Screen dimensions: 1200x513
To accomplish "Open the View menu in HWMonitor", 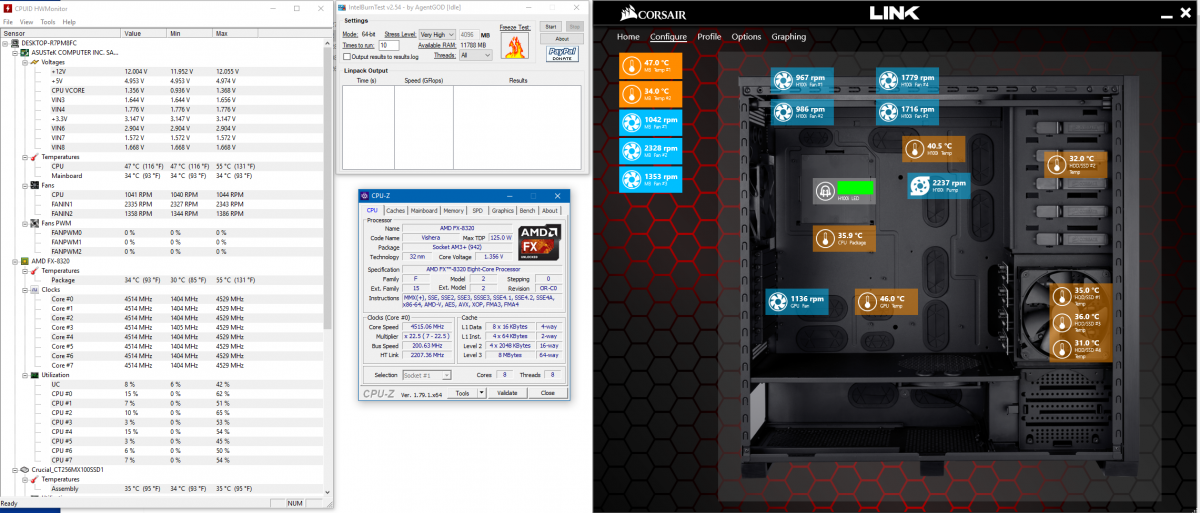I will pos(26,21).
